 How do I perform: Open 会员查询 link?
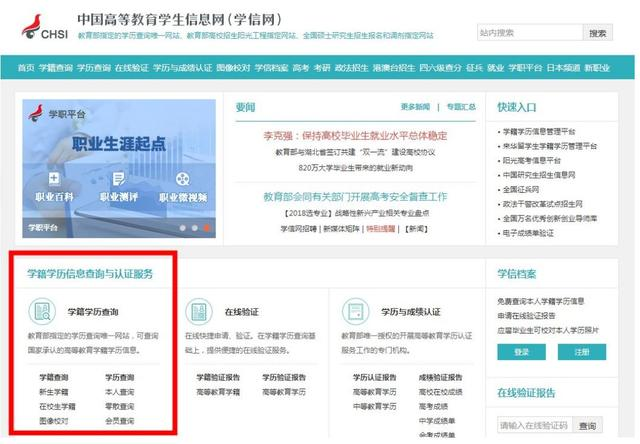(x=119, y=421)
